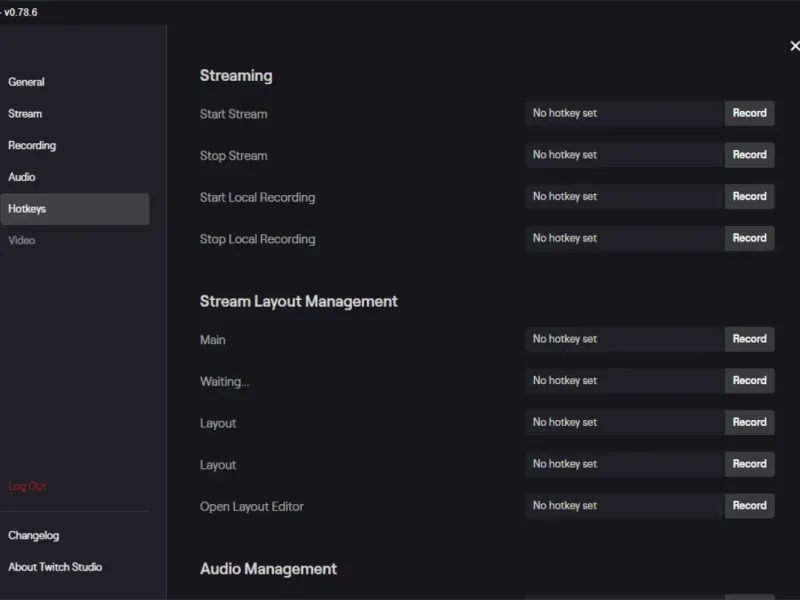
Task: Record a hotkey for Start Stream
Action: tap(749, 113)
